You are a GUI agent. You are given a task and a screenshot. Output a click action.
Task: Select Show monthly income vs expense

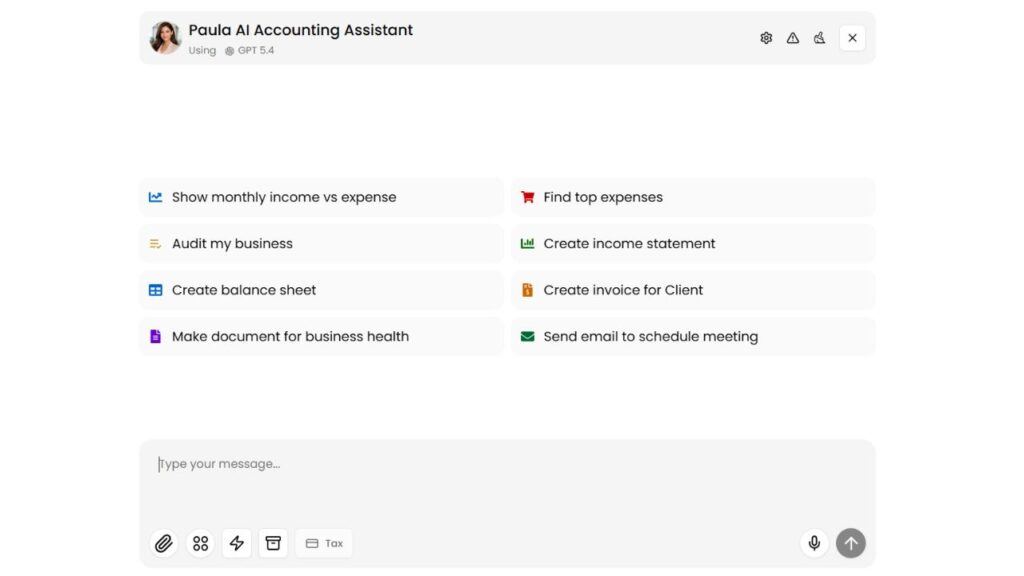[x=321, y=197]
